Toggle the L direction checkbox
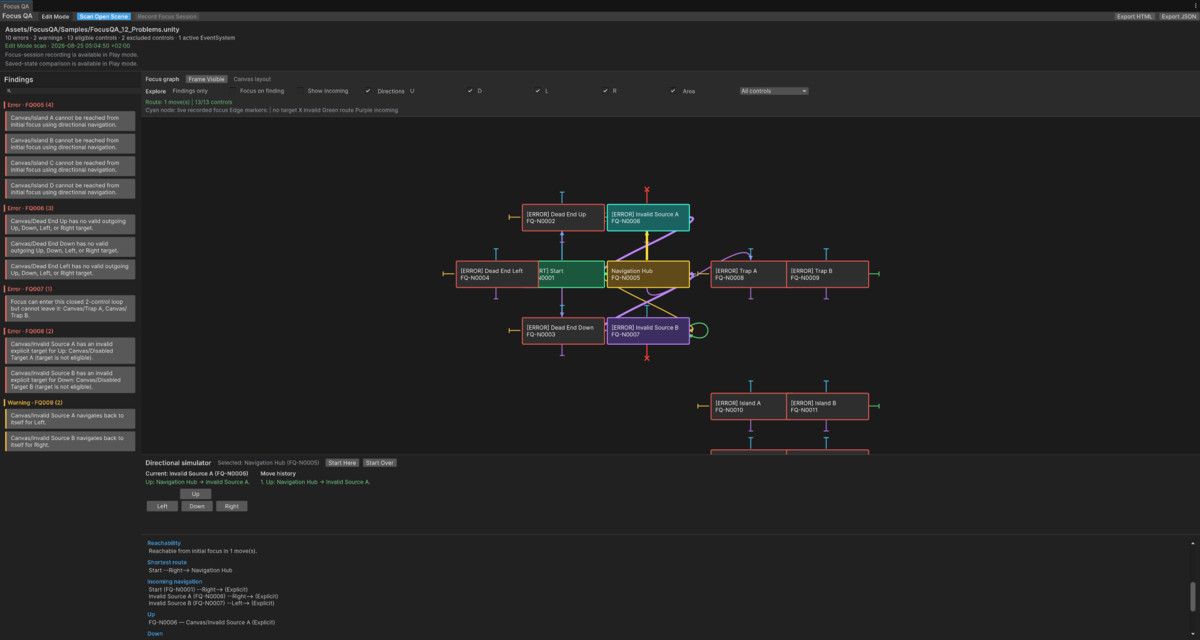The height and width of the screenshot is (640, 1200). [605, 91]
